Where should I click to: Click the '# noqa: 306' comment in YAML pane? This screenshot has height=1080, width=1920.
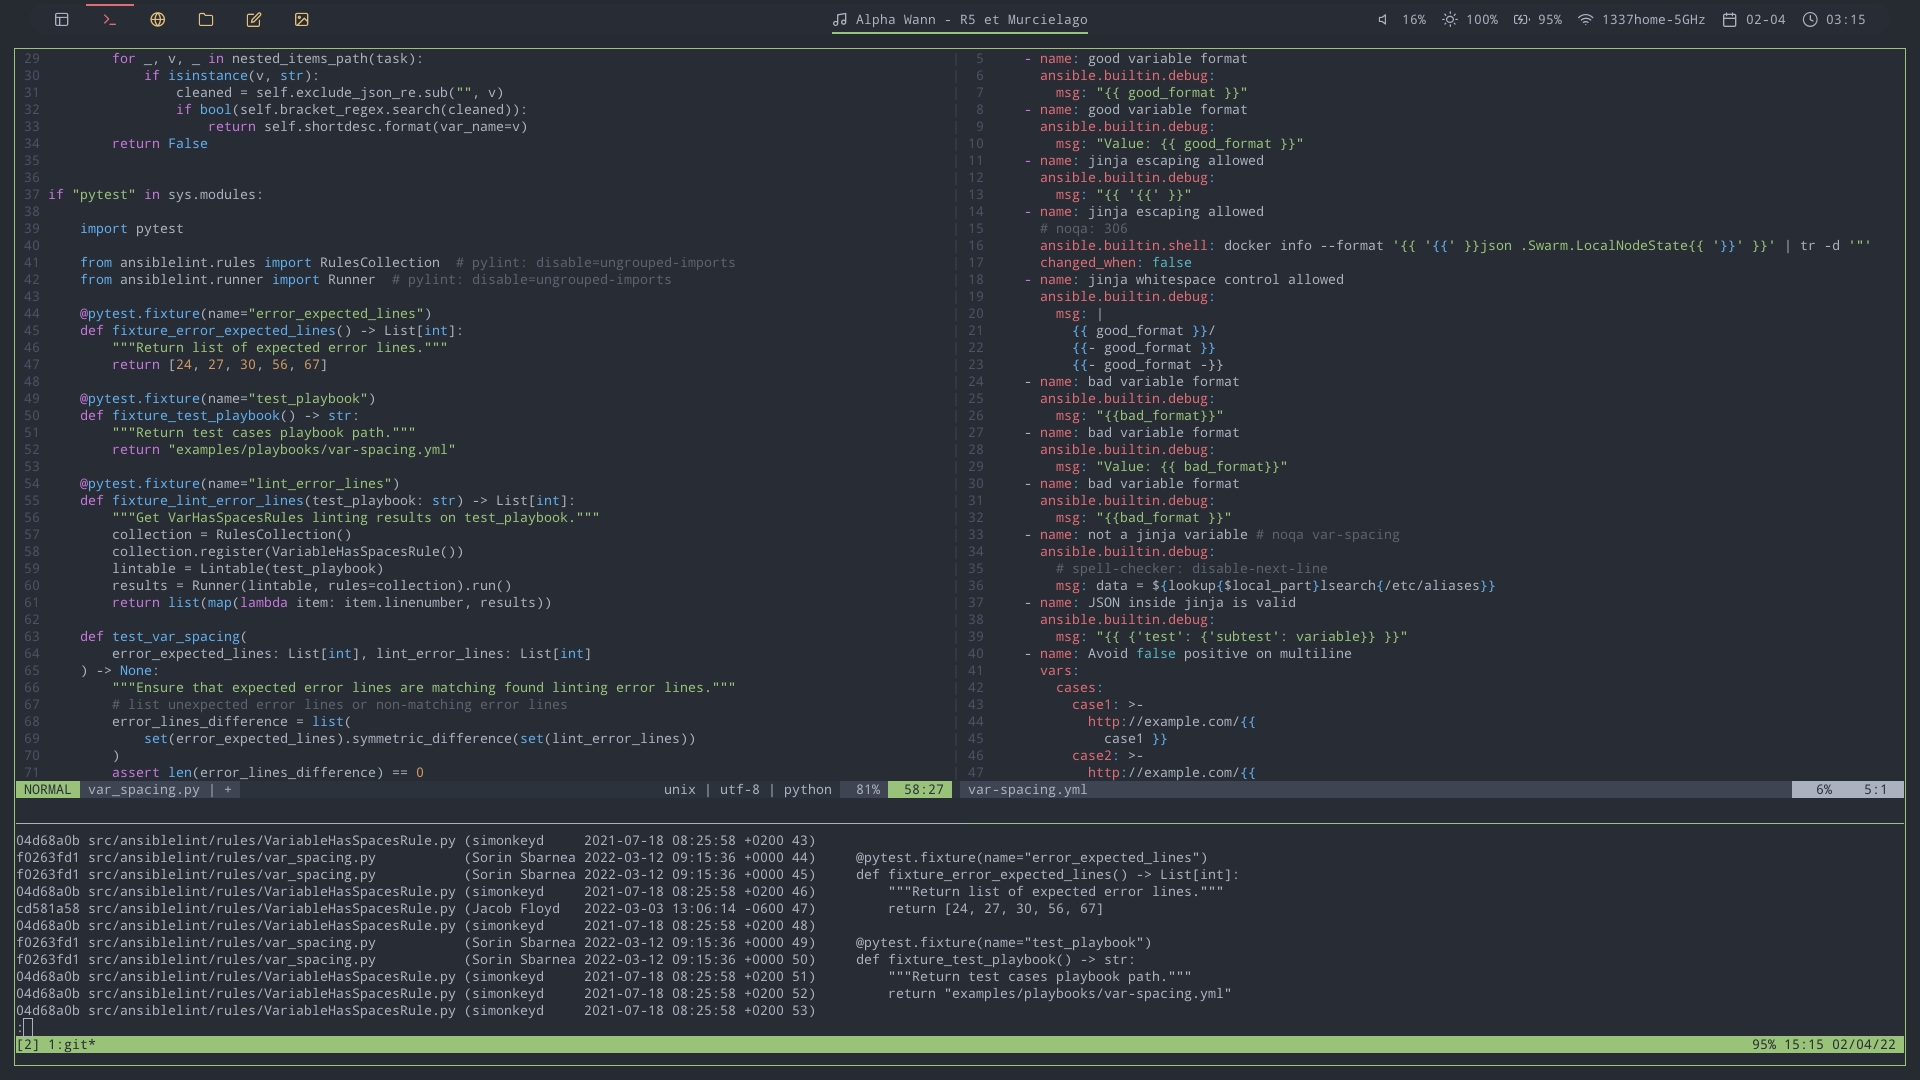tap(1083, 229)
